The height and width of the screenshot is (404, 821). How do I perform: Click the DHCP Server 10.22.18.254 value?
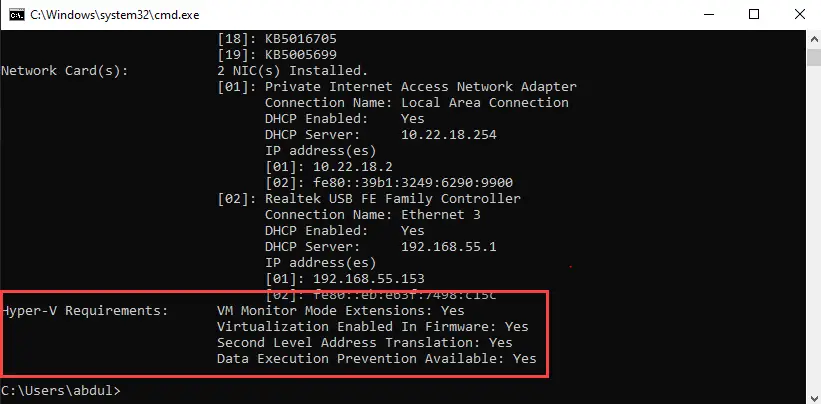tap(449, 134)
